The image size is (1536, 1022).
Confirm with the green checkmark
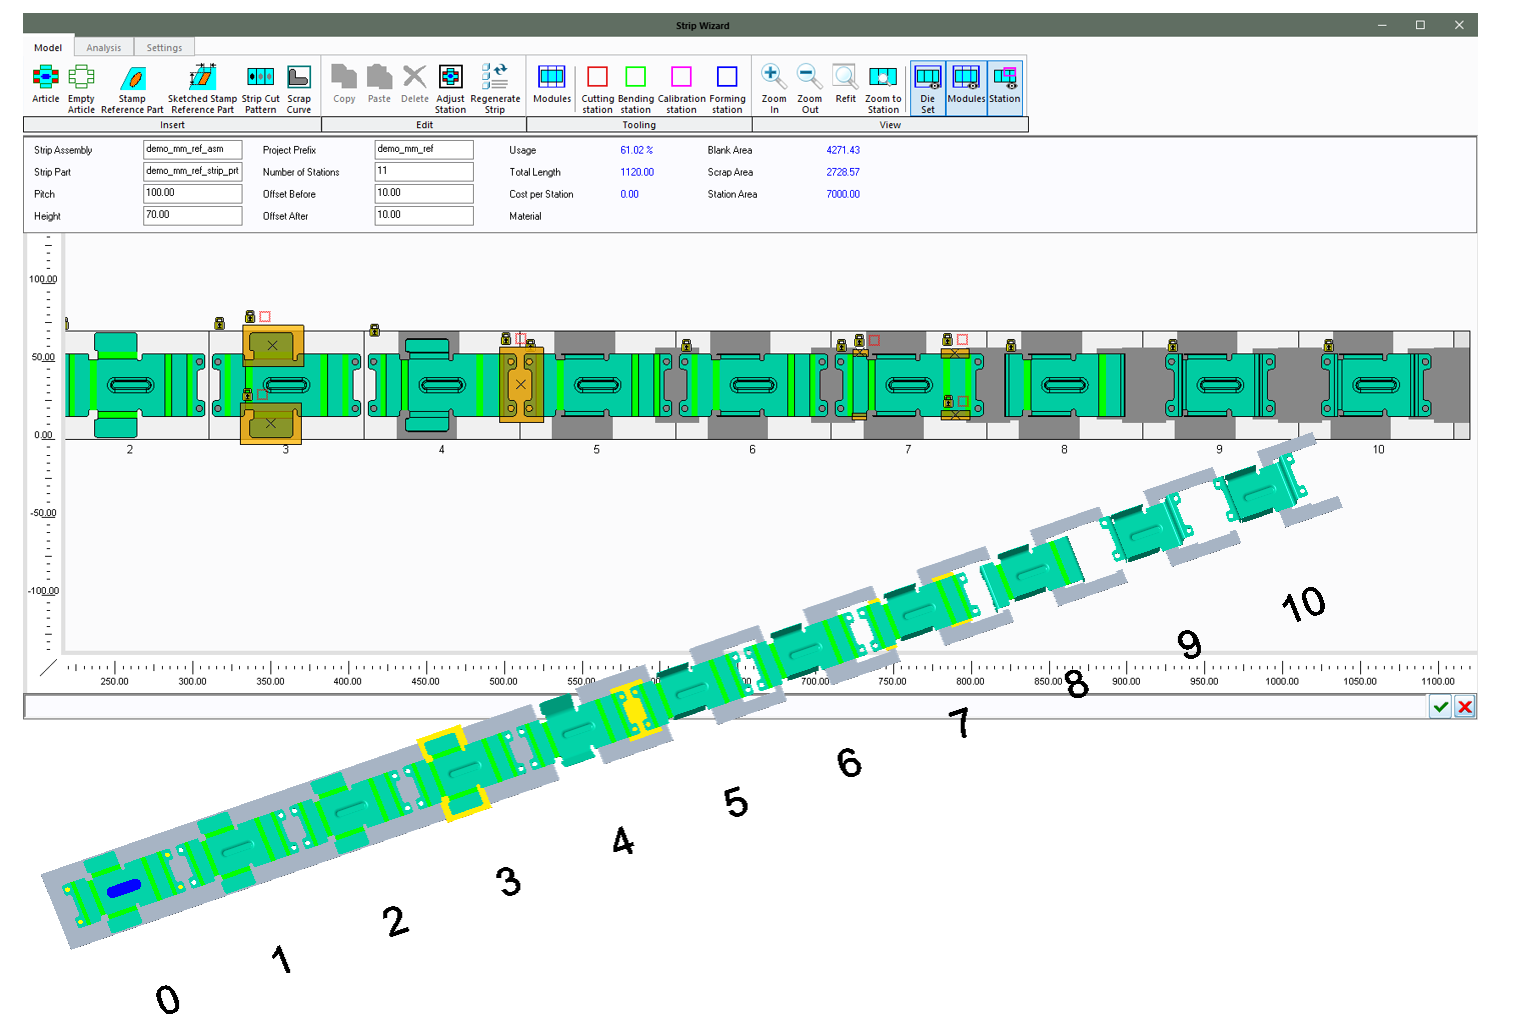(1440, 707)
